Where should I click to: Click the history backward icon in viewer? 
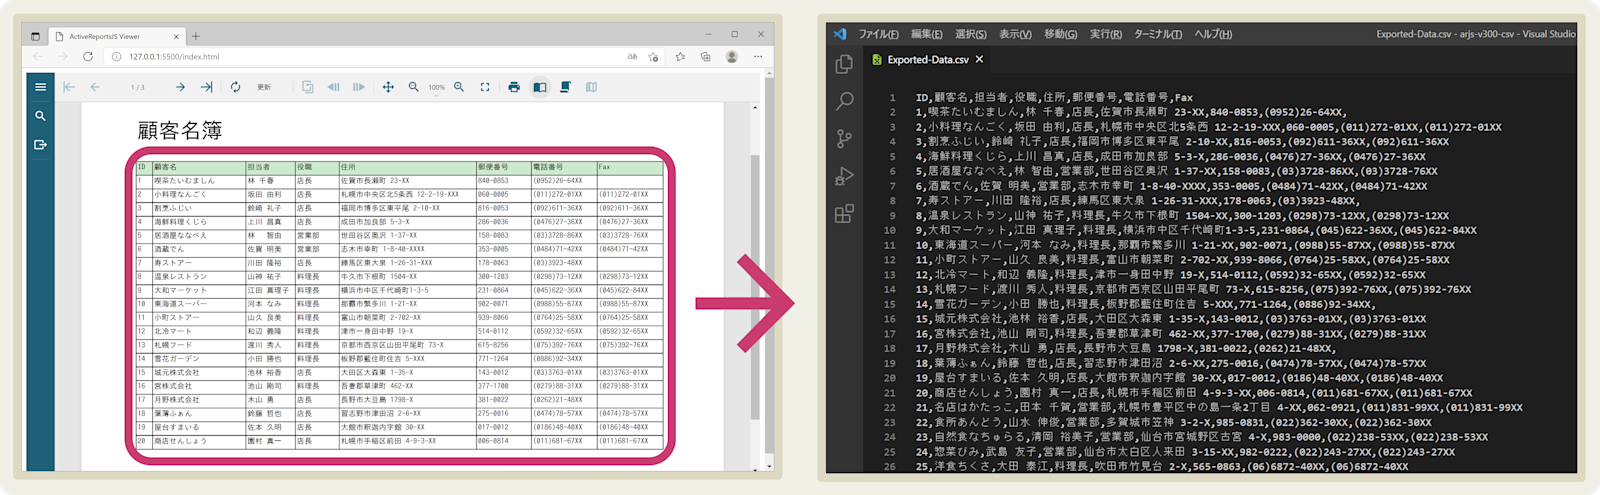333,87
